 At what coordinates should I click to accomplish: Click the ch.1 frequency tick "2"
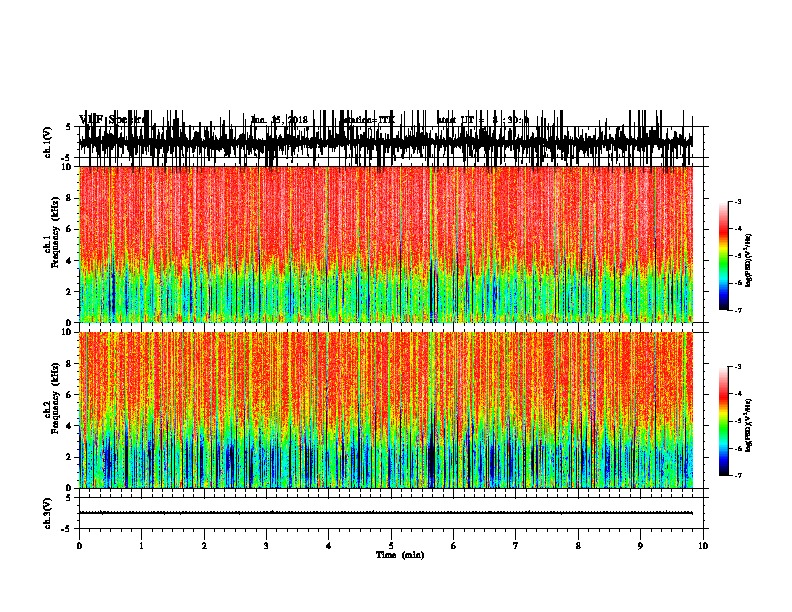(69, 292)
